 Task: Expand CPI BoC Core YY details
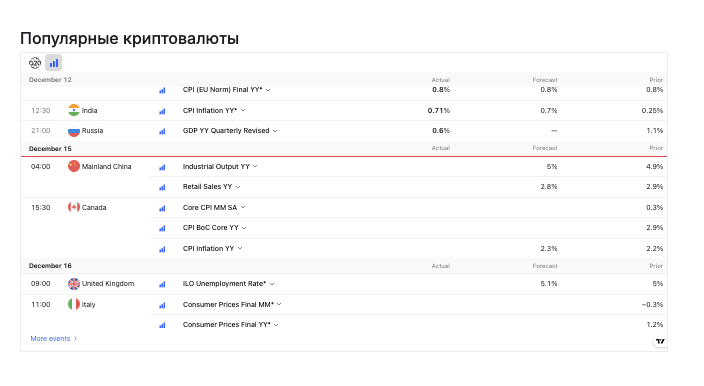coord(244,228)
